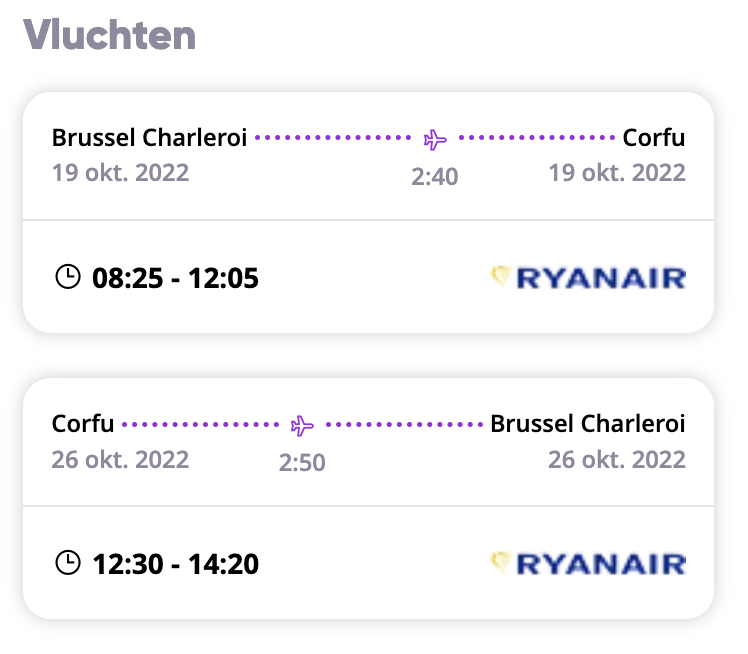The height and width of the screenshot is (654, 748).
Task: Click 26 okt. 2022 arrival date under Brussel Charleroi
Action: [x=617, y=459]
